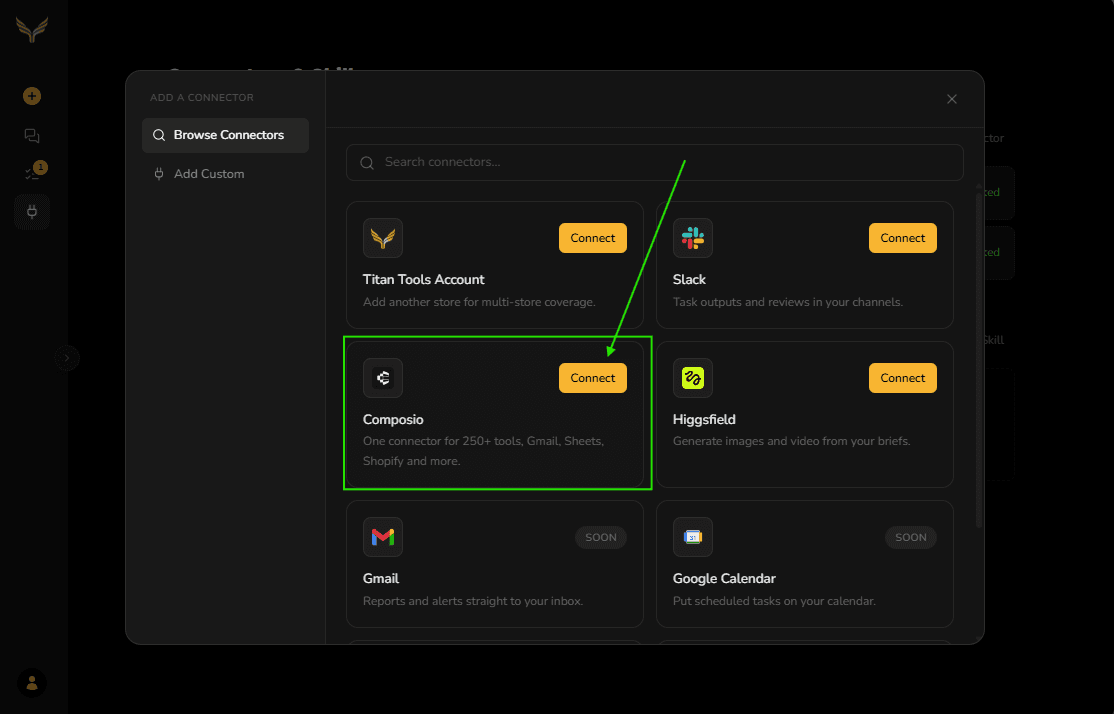This screenshot has width=1114, height=714.
Task: Click the Titan wings logo in sidebar
Action: coord(32,29)
